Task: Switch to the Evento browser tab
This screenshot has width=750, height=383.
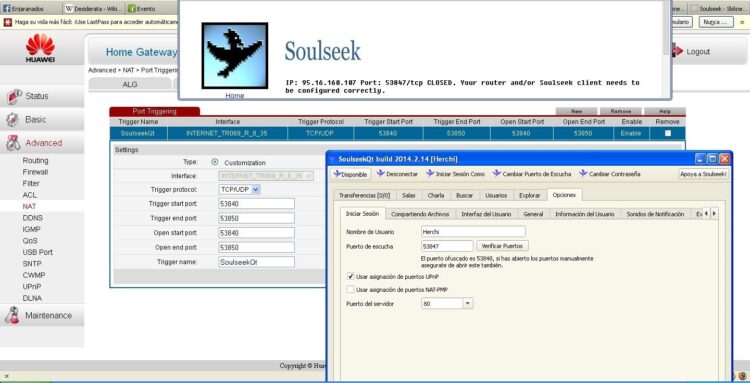Action: pos(152,8)
